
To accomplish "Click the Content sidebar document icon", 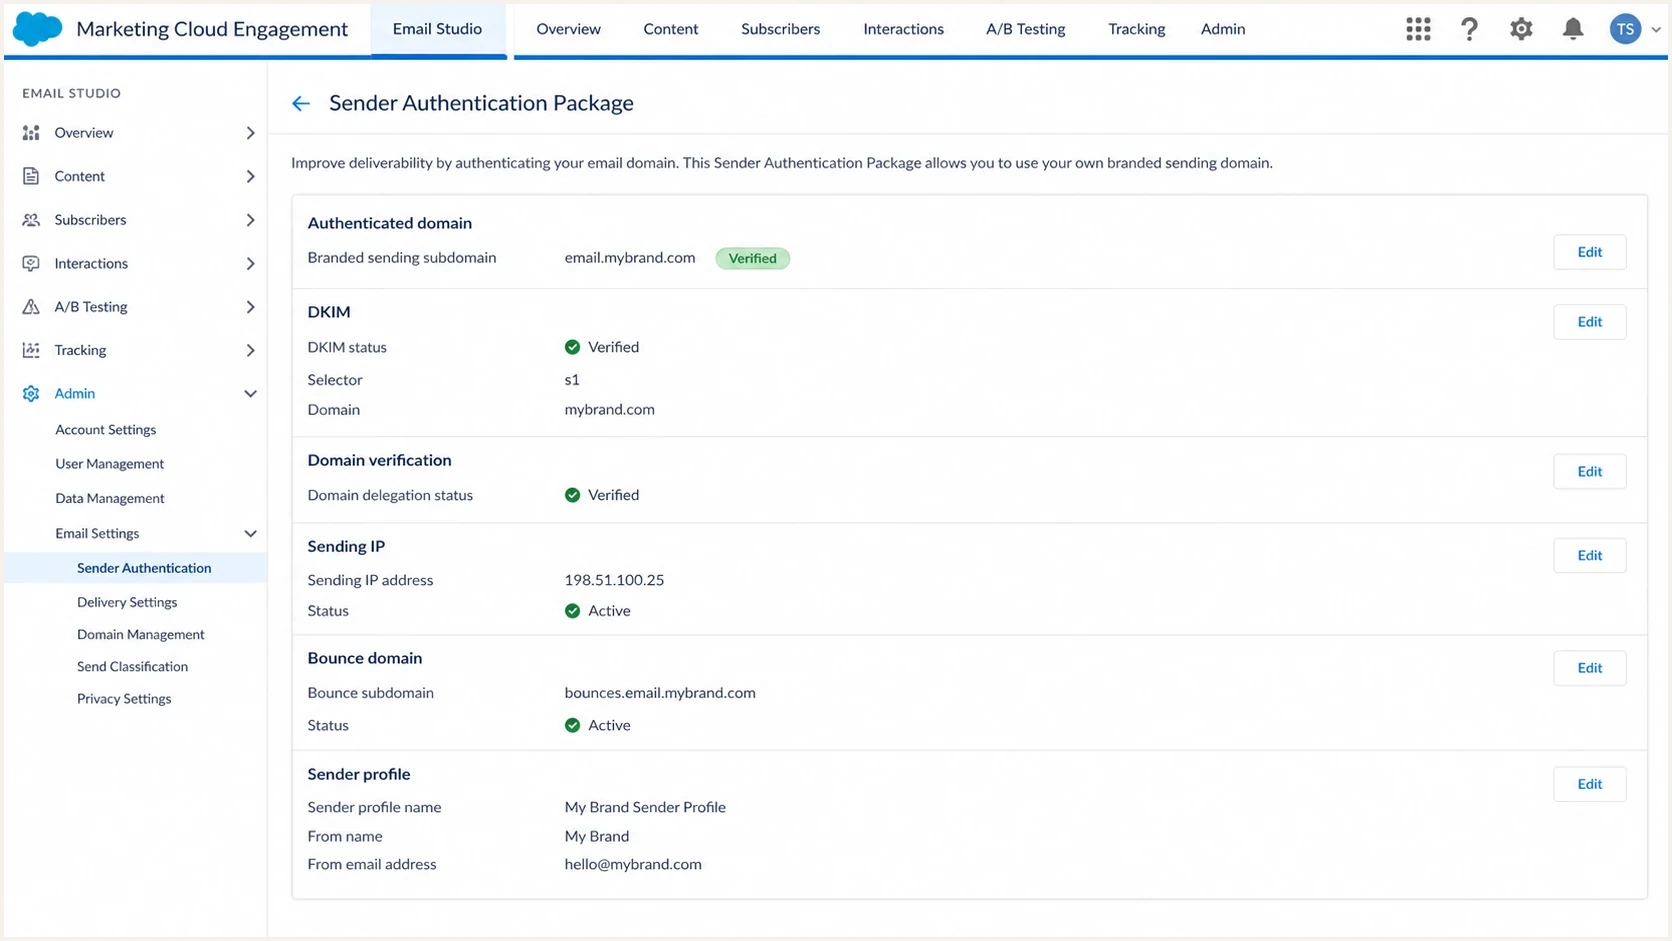I will point(31,176).
